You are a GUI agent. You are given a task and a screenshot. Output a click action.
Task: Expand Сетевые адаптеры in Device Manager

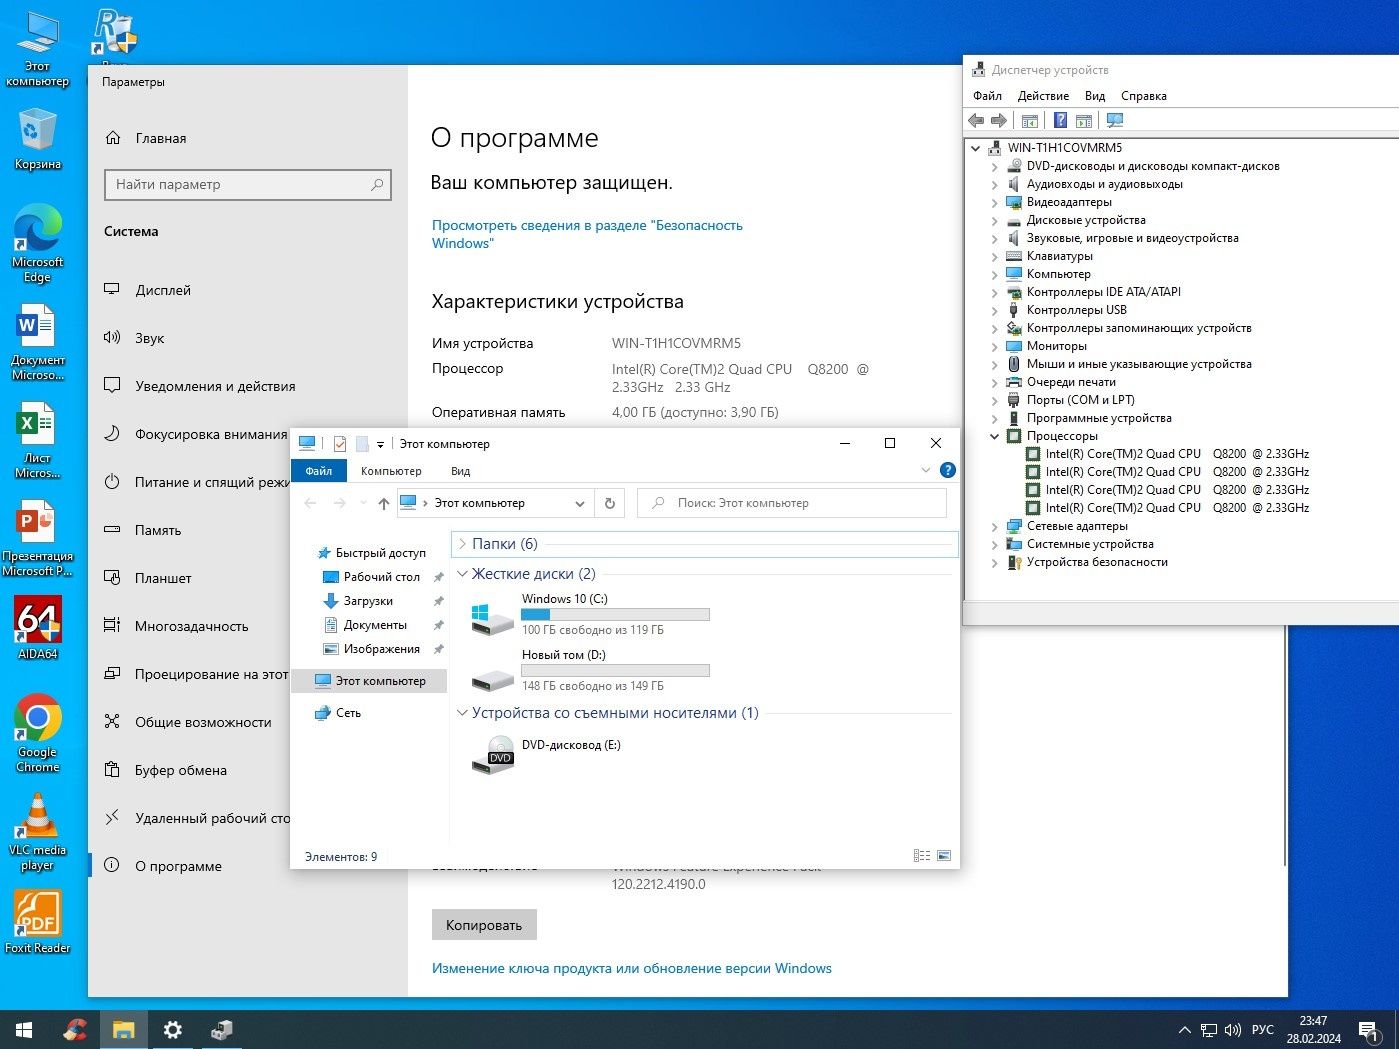(995, 526)
